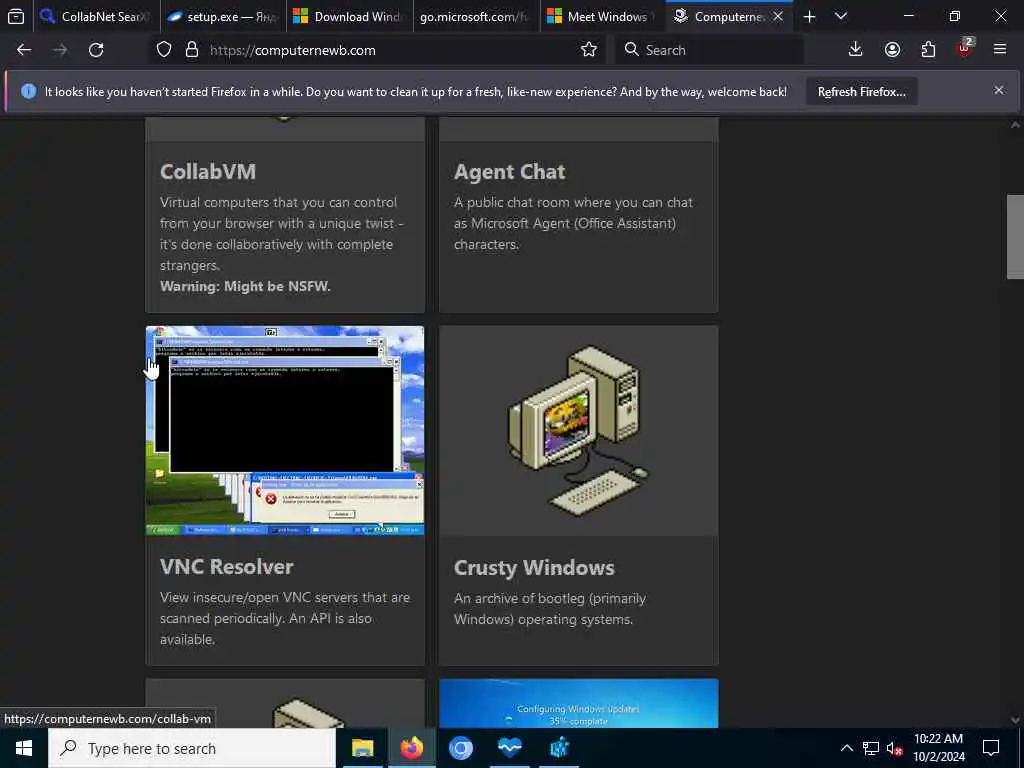Switch to the setup.exe Yandex tab
Image resolution: width=1024 pixels, height=768 pixels.
pyautogui.click(x=222, y=16)
